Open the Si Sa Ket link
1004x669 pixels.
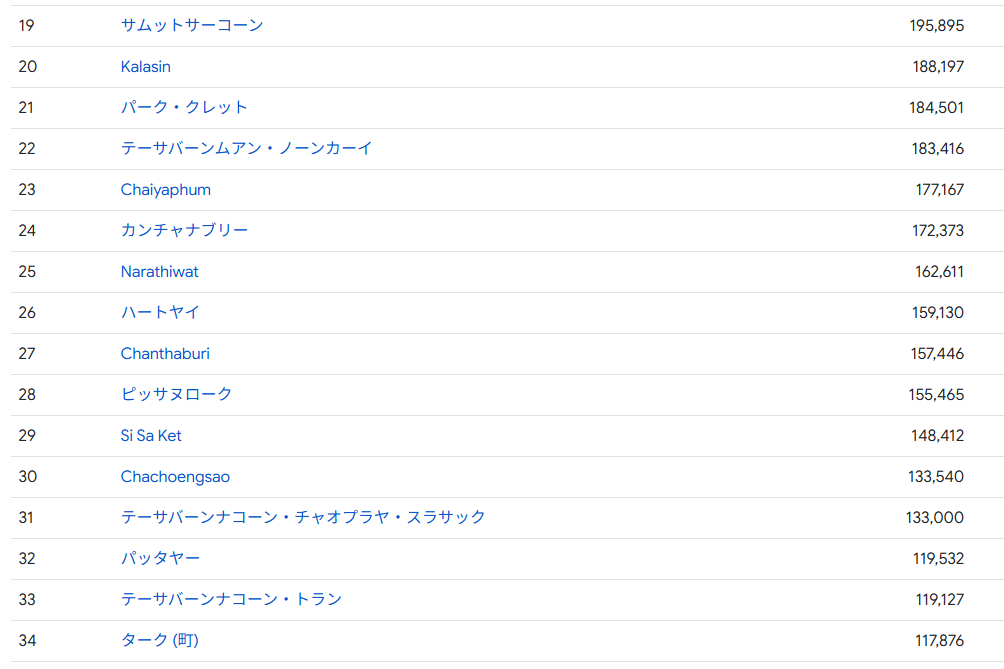(151, 435)
